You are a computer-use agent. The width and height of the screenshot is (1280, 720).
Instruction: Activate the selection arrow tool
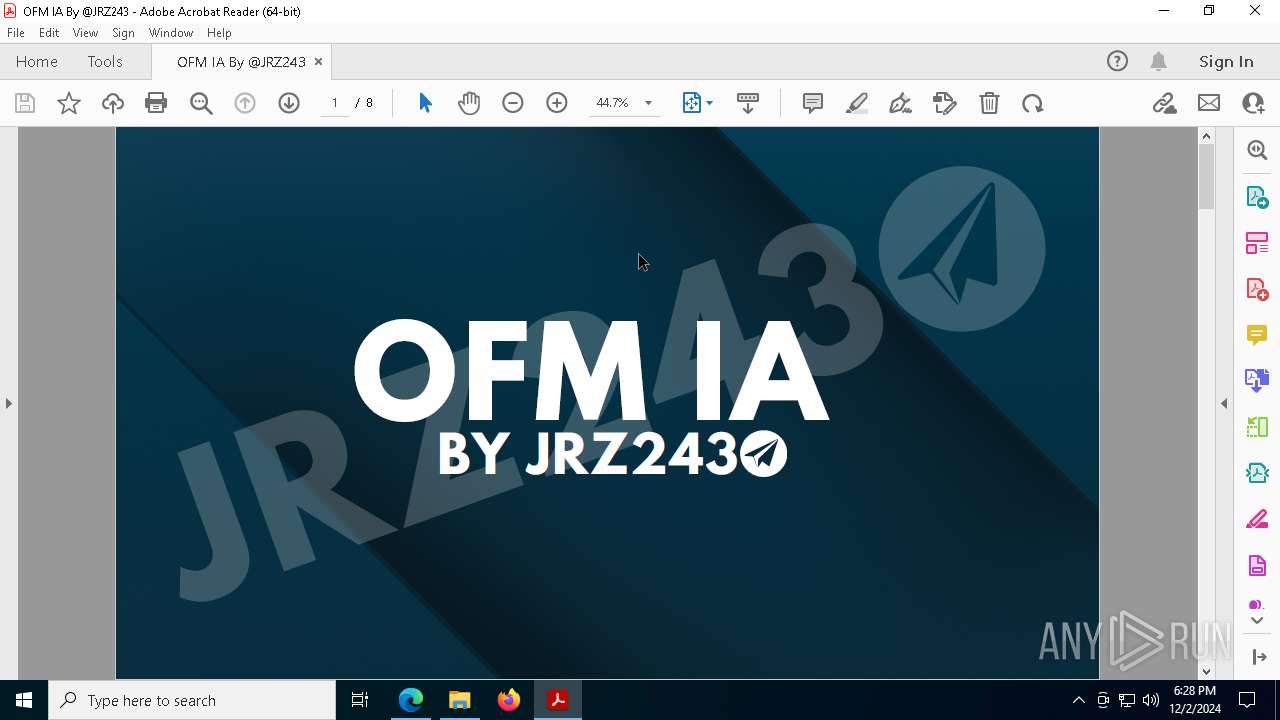tap(425, 103)
